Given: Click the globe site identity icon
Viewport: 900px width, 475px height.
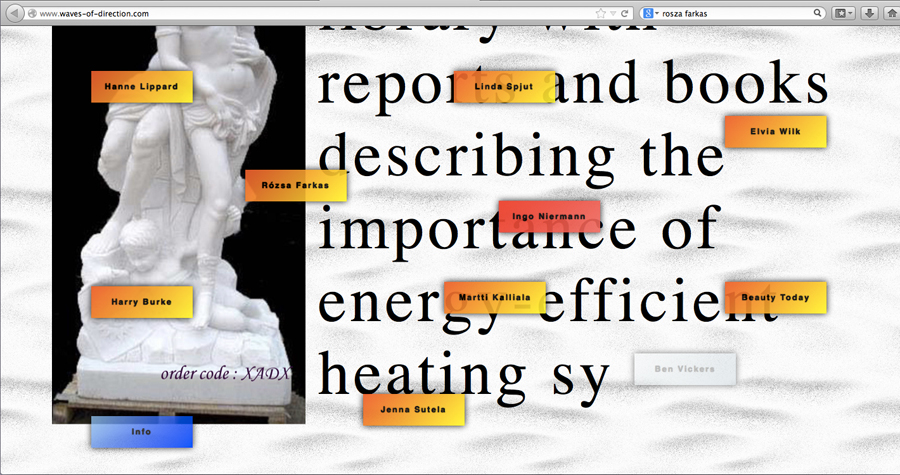Looking at the screenshot, I should pyautogui.click(x=32, y=13).
